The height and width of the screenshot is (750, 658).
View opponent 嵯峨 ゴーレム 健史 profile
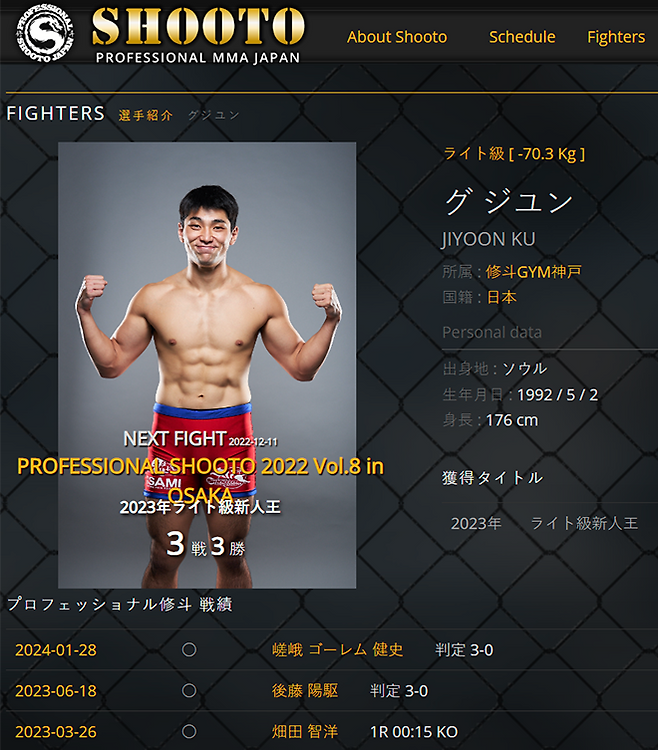pos(338,650)
